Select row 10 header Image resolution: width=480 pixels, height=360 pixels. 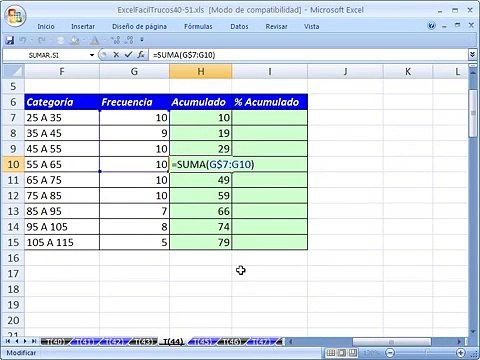pyautogui.click(x=13, y=164)
